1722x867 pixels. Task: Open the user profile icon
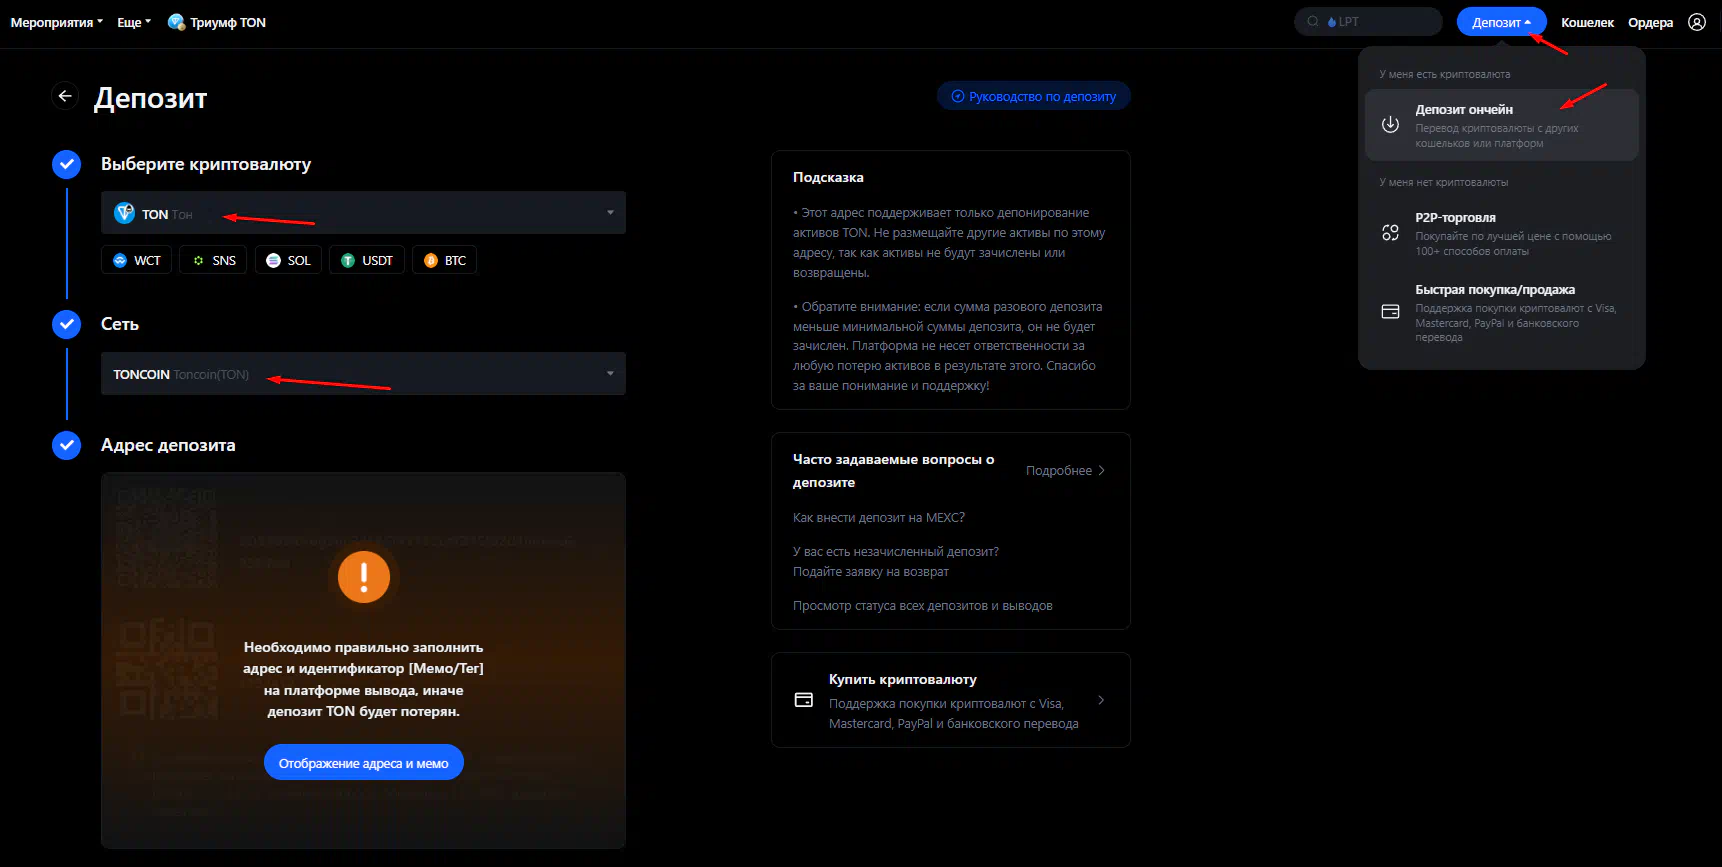coord(1697,22)
